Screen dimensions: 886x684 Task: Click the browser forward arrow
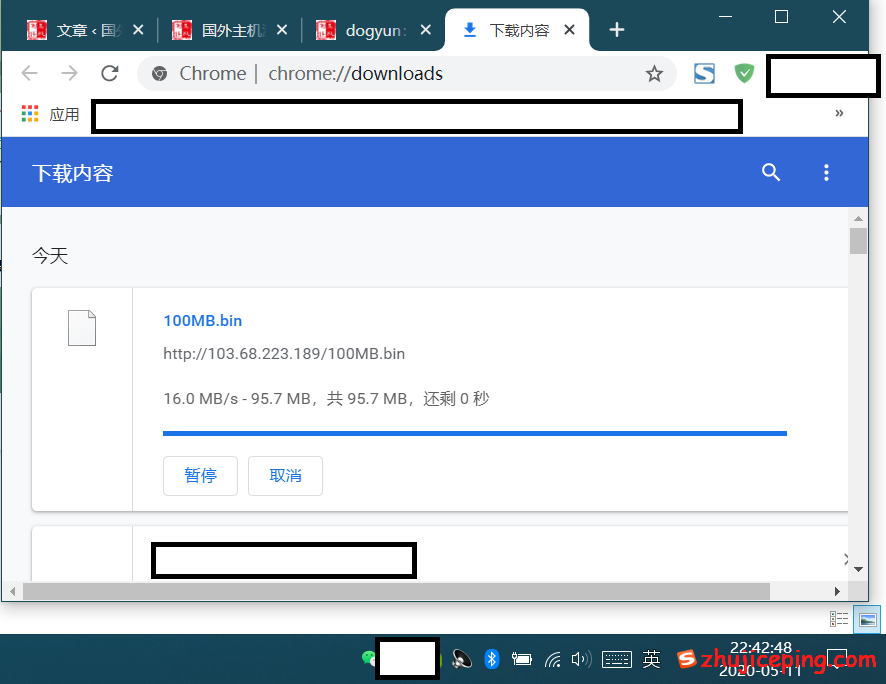point(70,73)
